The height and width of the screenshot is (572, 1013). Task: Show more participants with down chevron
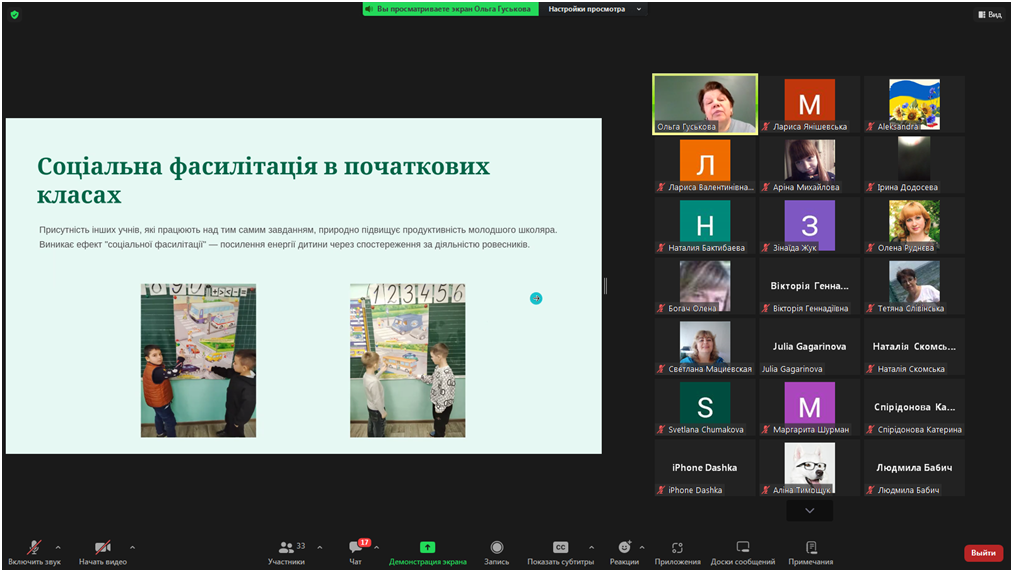pyautogui.click(x=809, y=510)
